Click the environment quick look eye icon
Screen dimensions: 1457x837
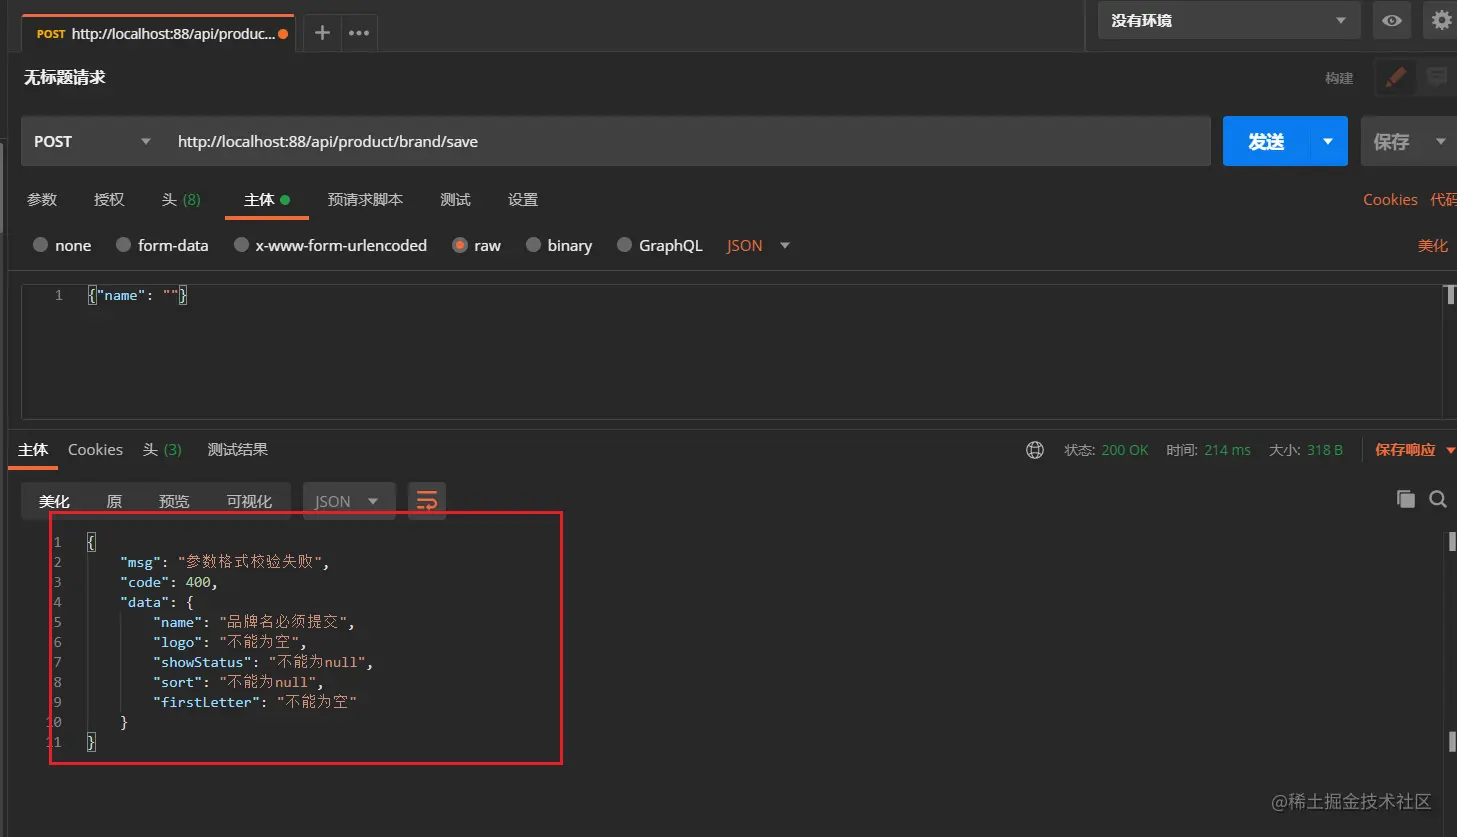coord(1391,20)
